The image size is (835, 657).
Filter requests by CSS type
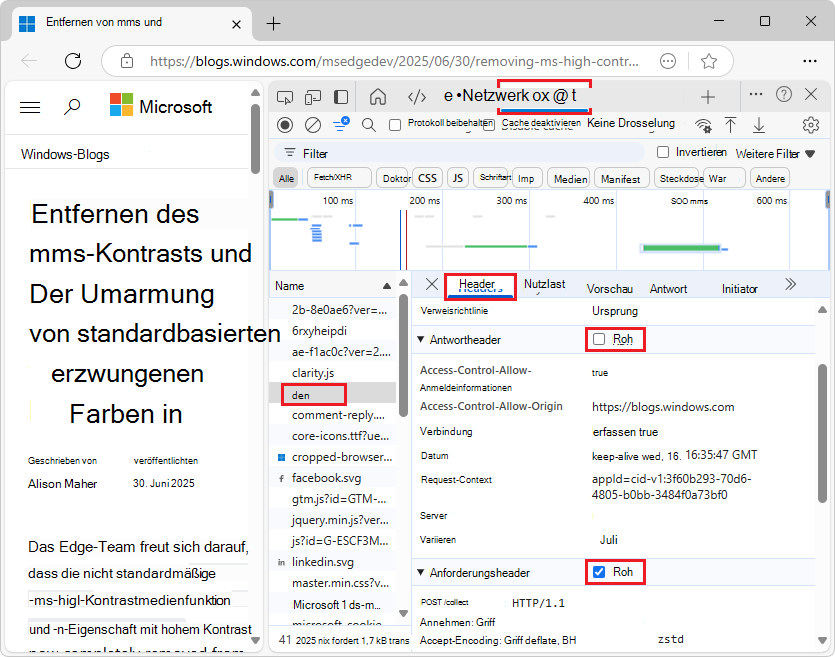(x=427, y=178)
